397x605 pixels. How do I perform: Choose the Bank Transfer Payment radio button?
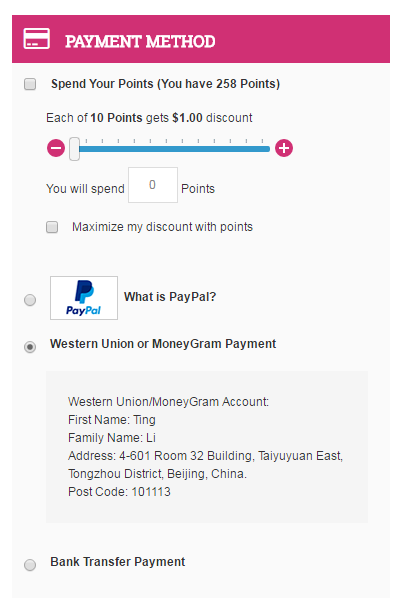(30, 565)
